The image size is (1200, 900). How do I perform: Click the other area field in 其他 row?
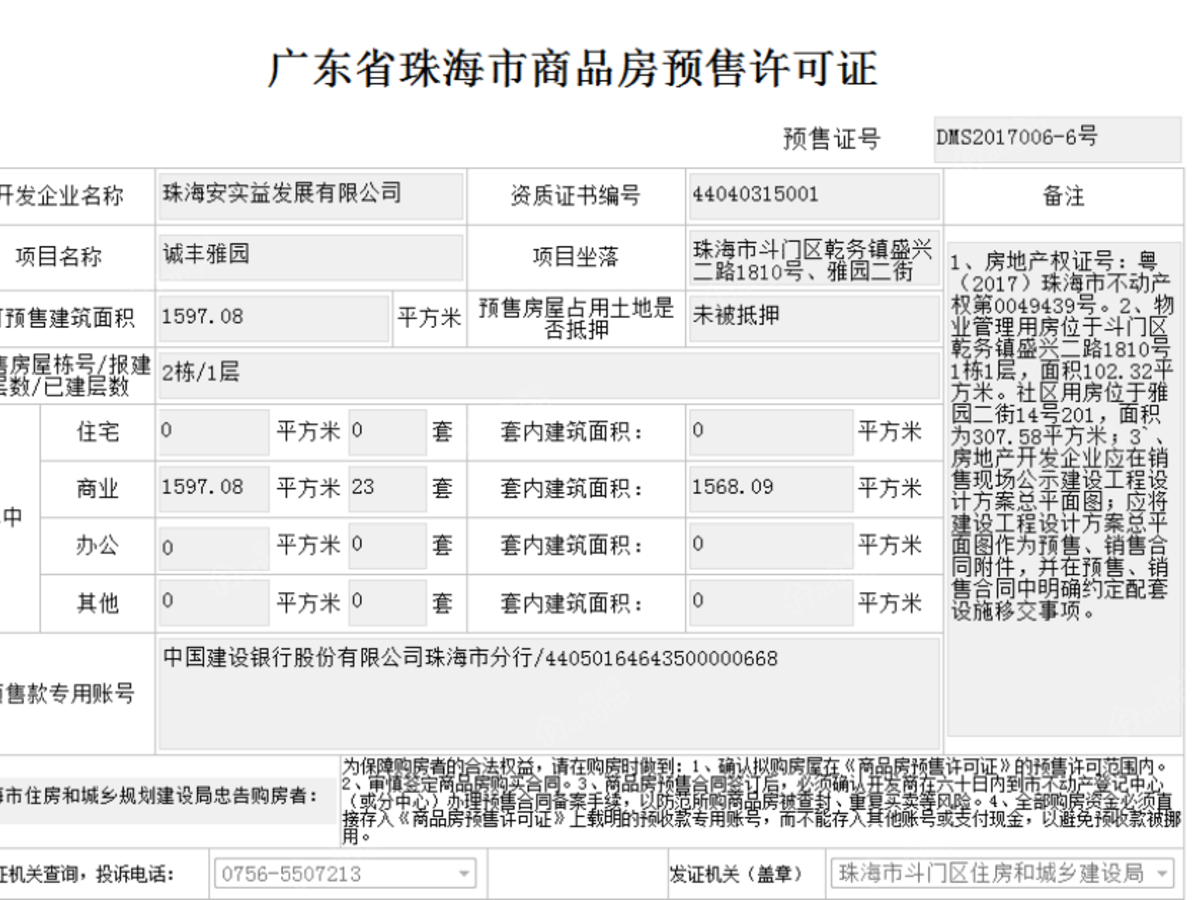coord(214,602)
